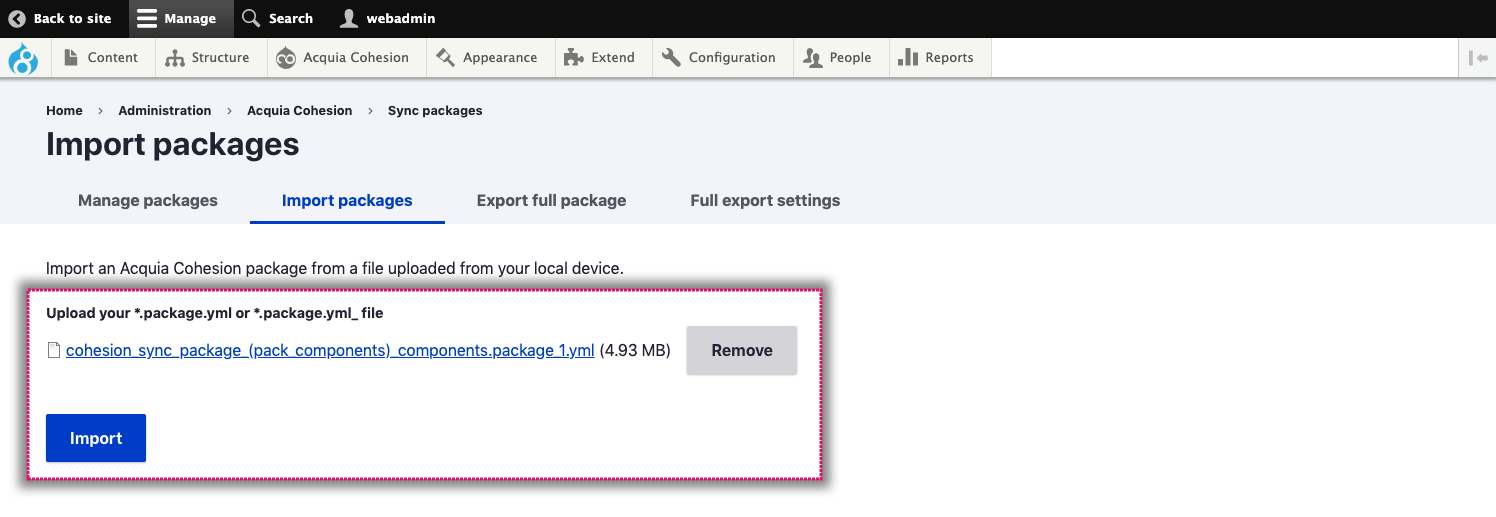Click the Configuration wrench icon
The image size is (1496, 517).
pyautogui.click(x=671, y=58)
